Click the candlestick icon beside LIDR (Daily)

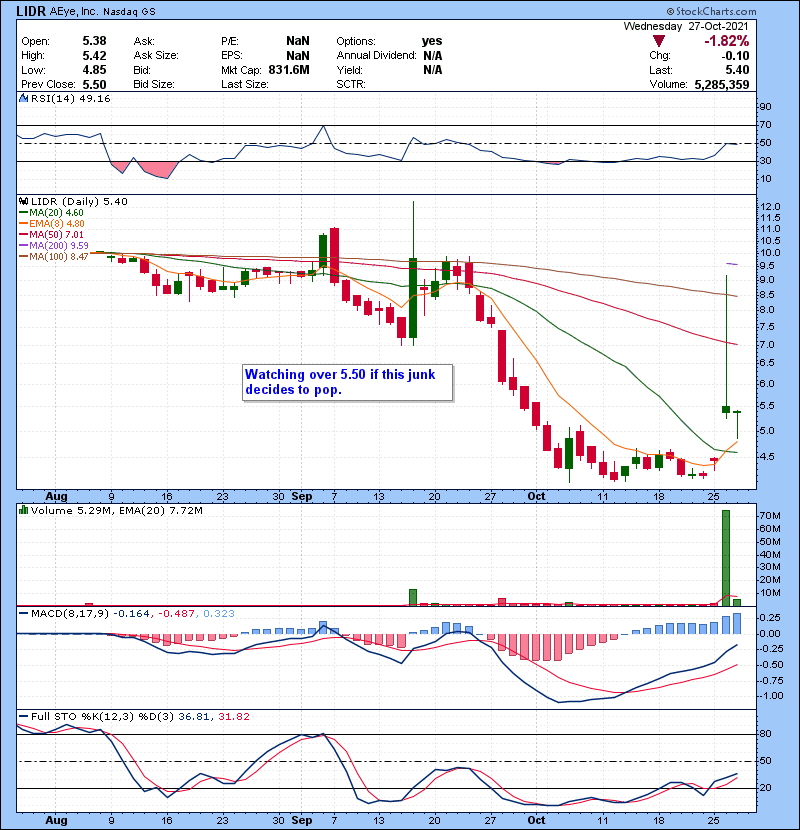point(23,201)
